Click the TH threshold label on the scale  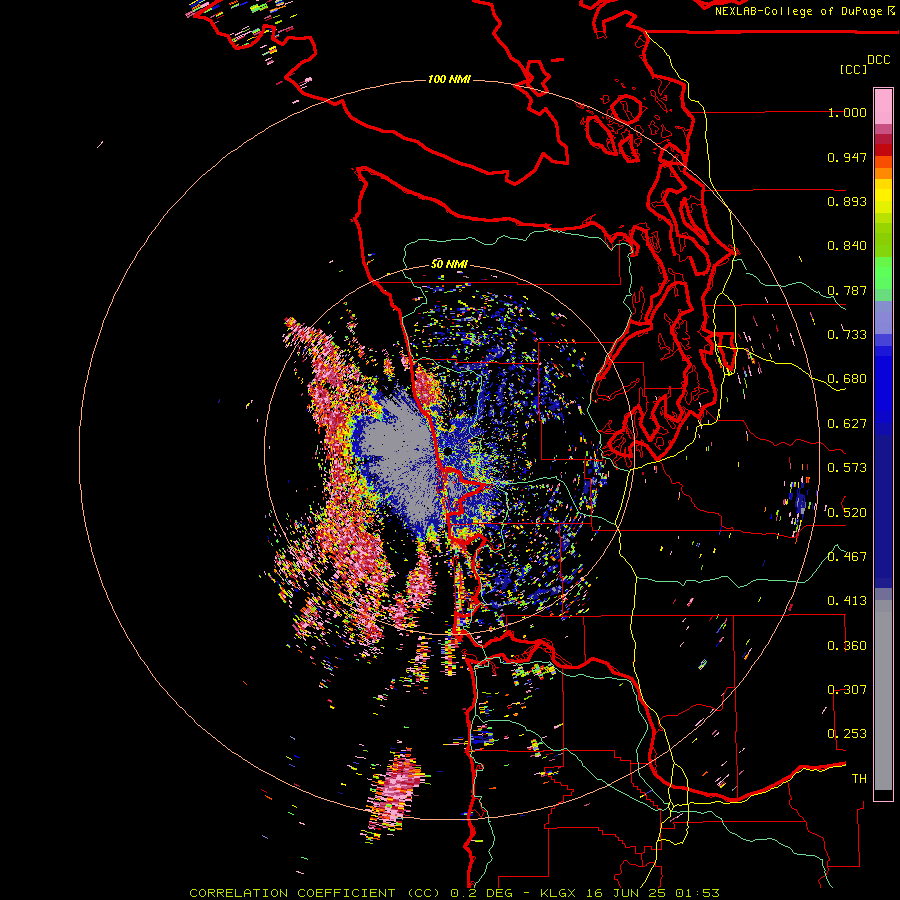(x=859, y=779)
